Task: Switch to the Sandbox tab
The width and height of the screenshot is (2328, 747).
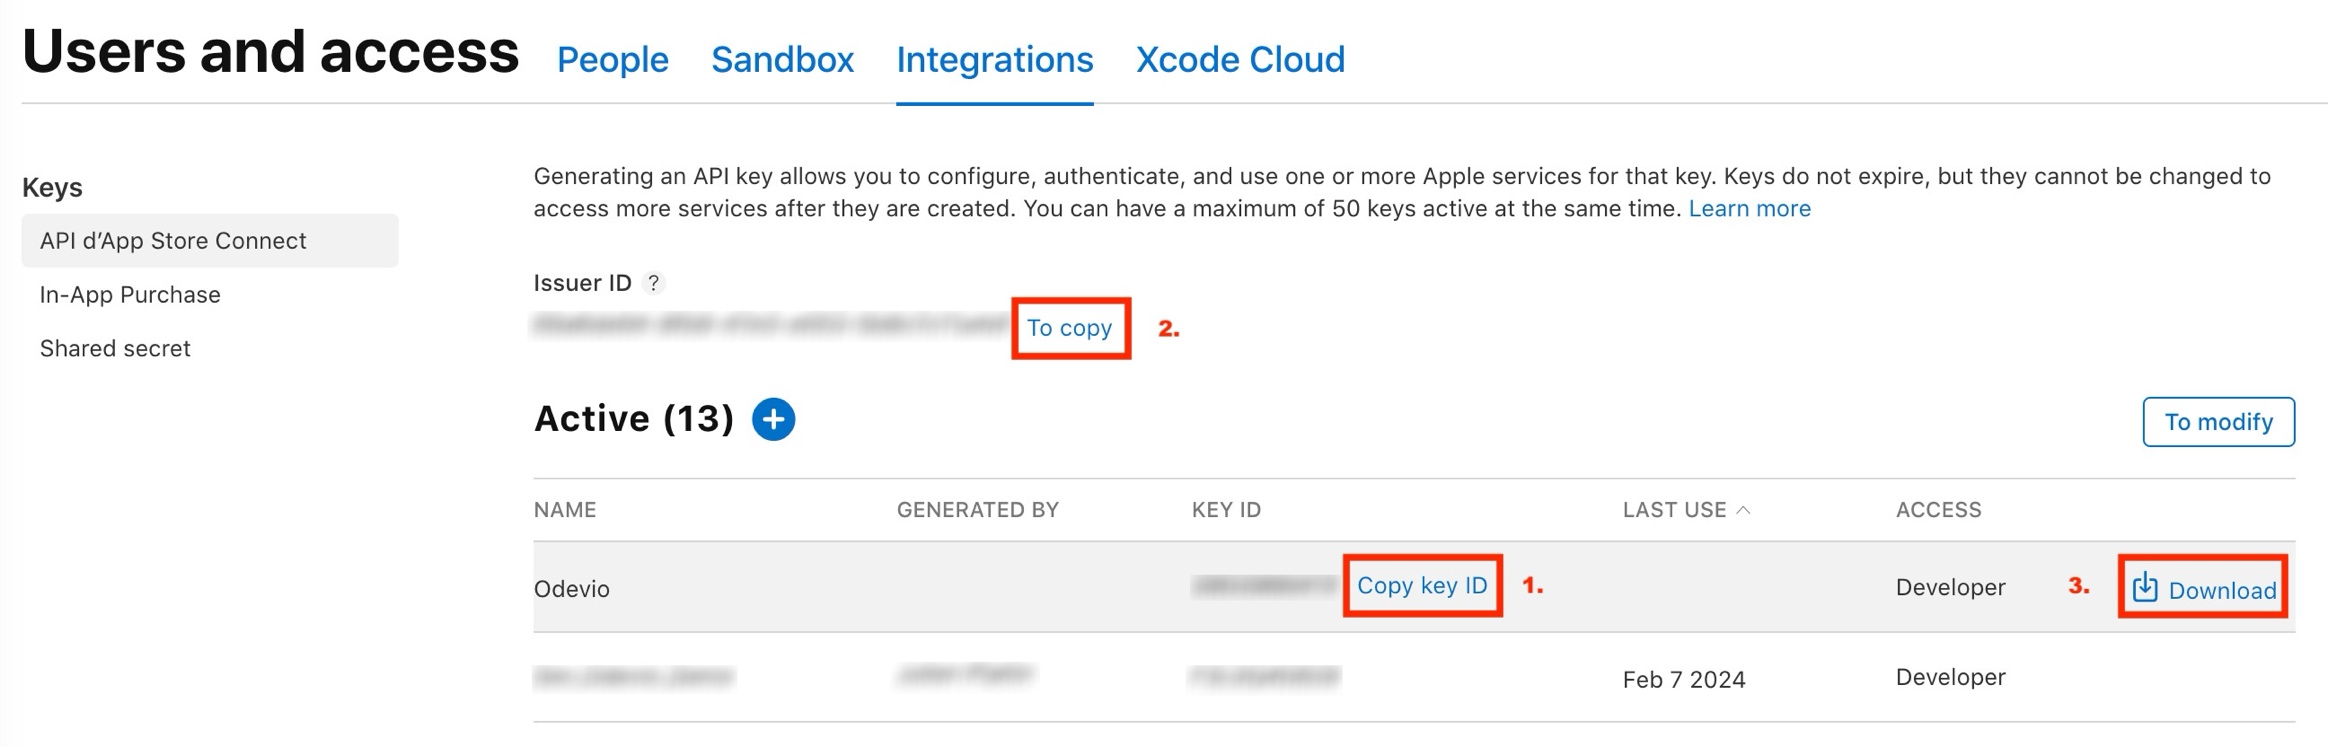Action: (x=782, y=60)
